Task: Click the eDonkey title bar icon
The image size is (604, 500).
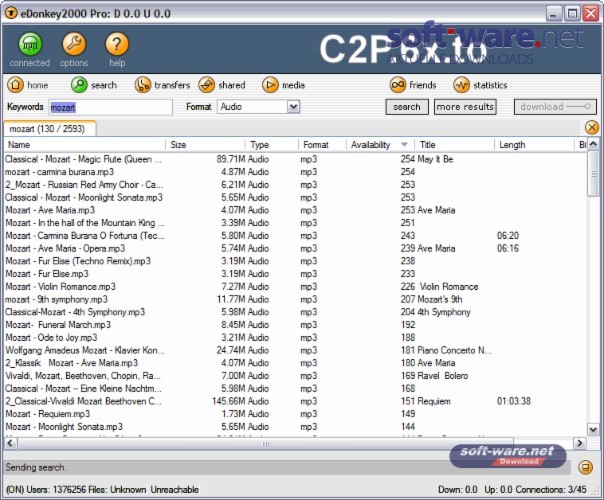Action: (11, 13)
